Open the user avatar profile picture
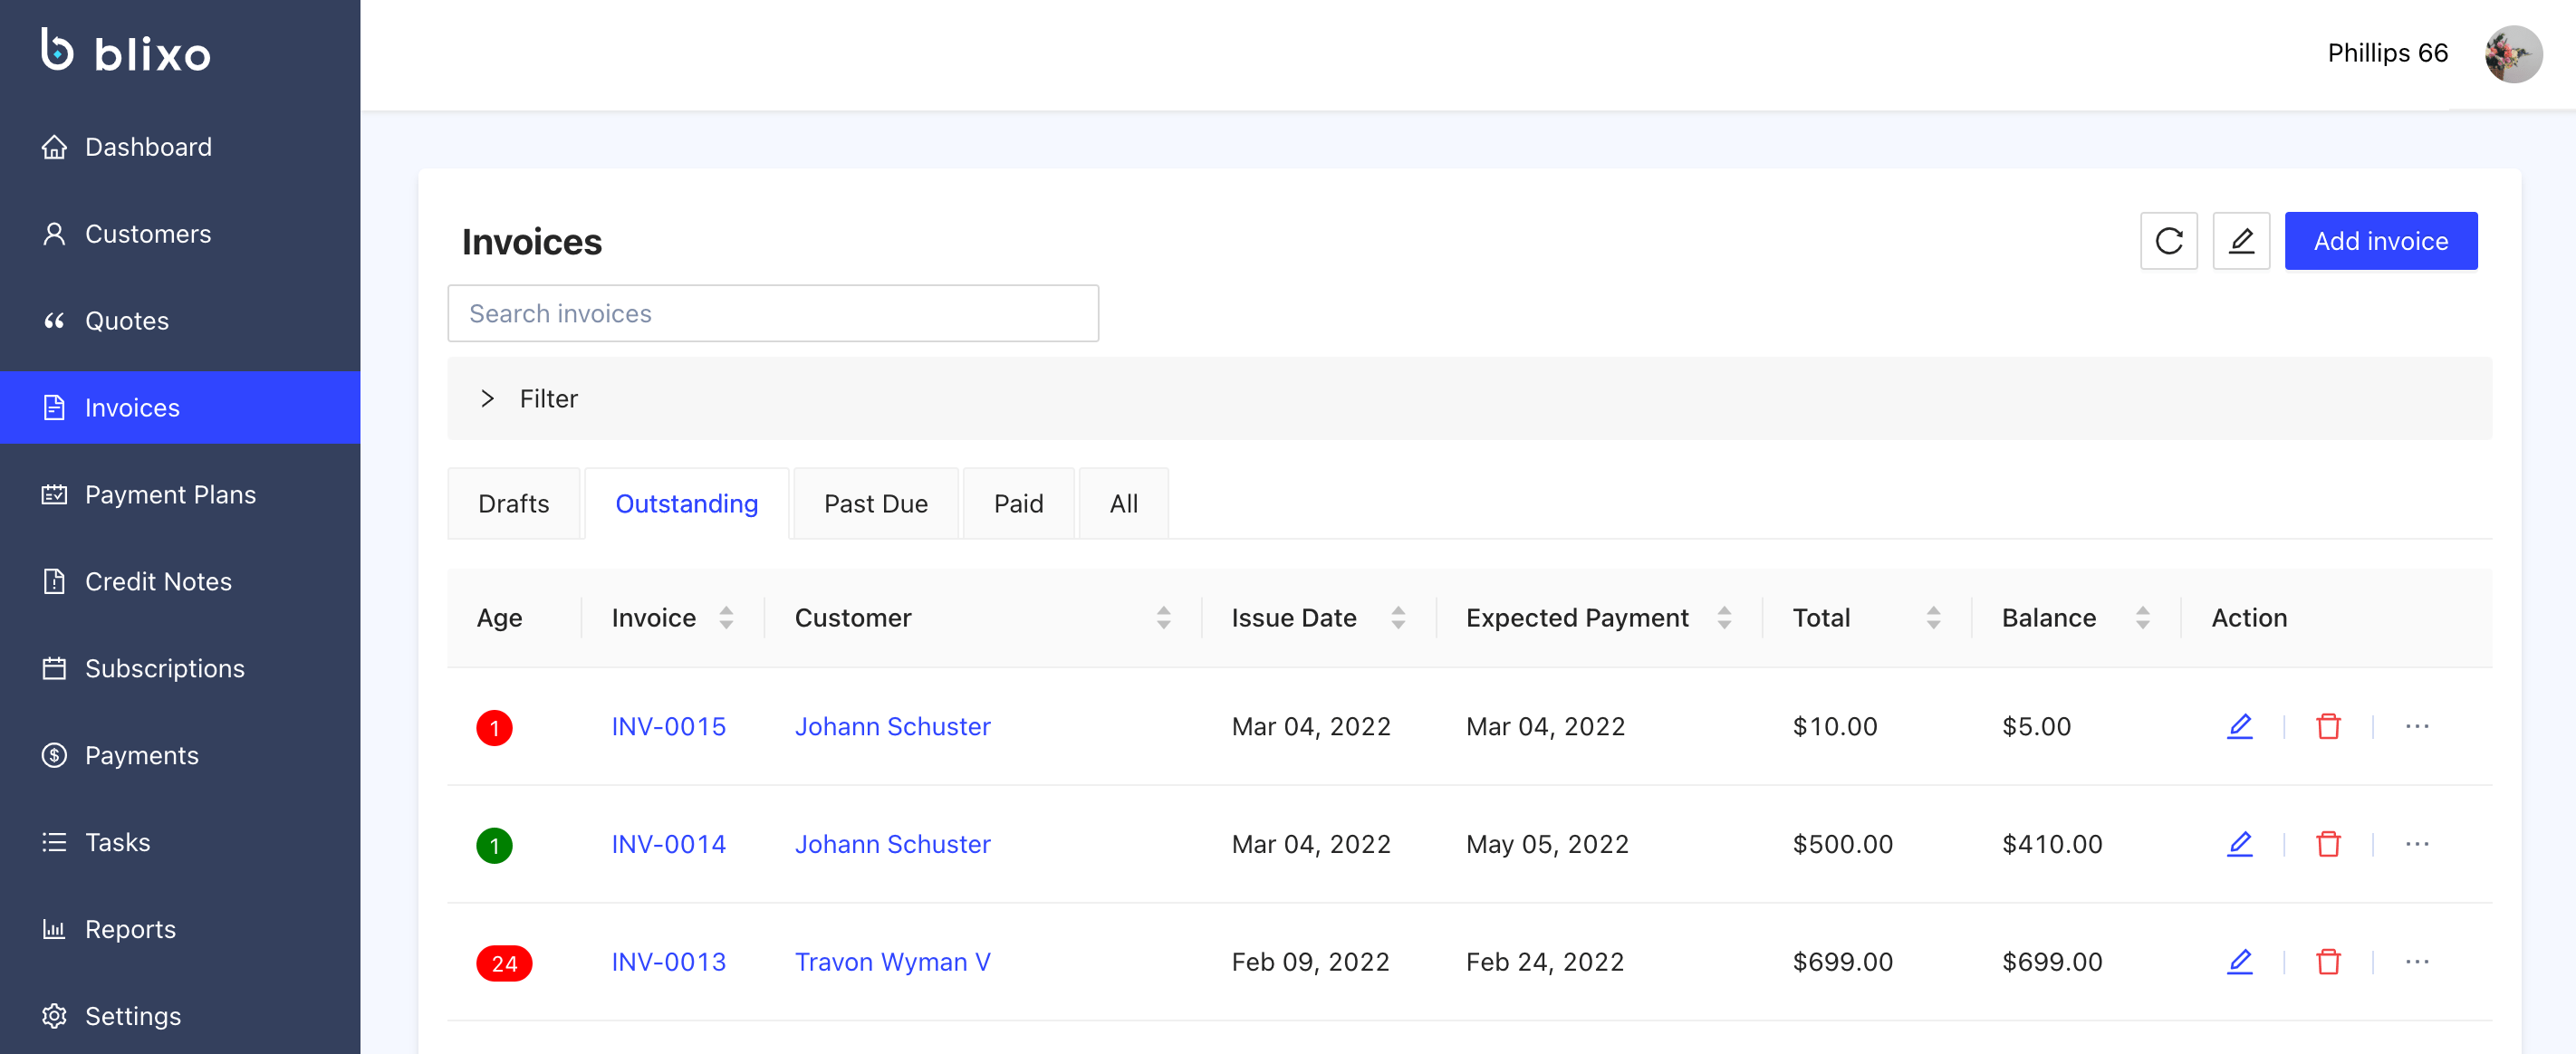This screenshot has height=1054, width=2576. coord(2512,54)
